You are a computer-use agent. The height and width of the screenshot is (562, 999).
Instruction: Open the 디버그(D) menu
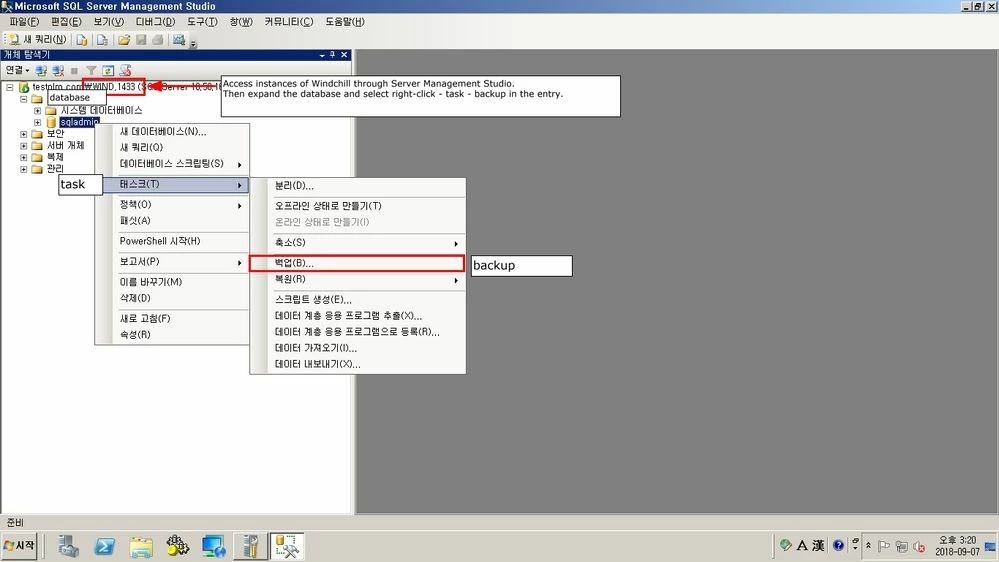tap(155, 22)
